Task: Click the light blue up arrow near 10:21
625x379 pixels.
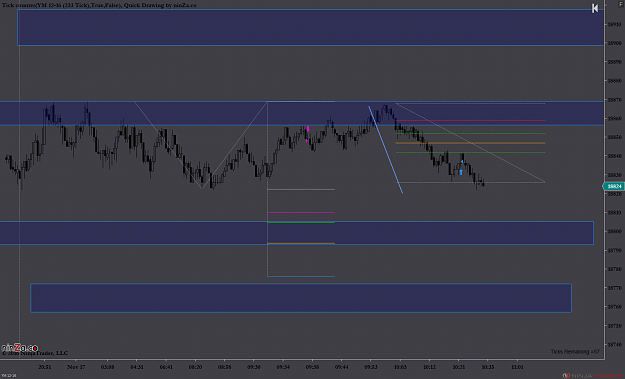Action: pos(461,172)
